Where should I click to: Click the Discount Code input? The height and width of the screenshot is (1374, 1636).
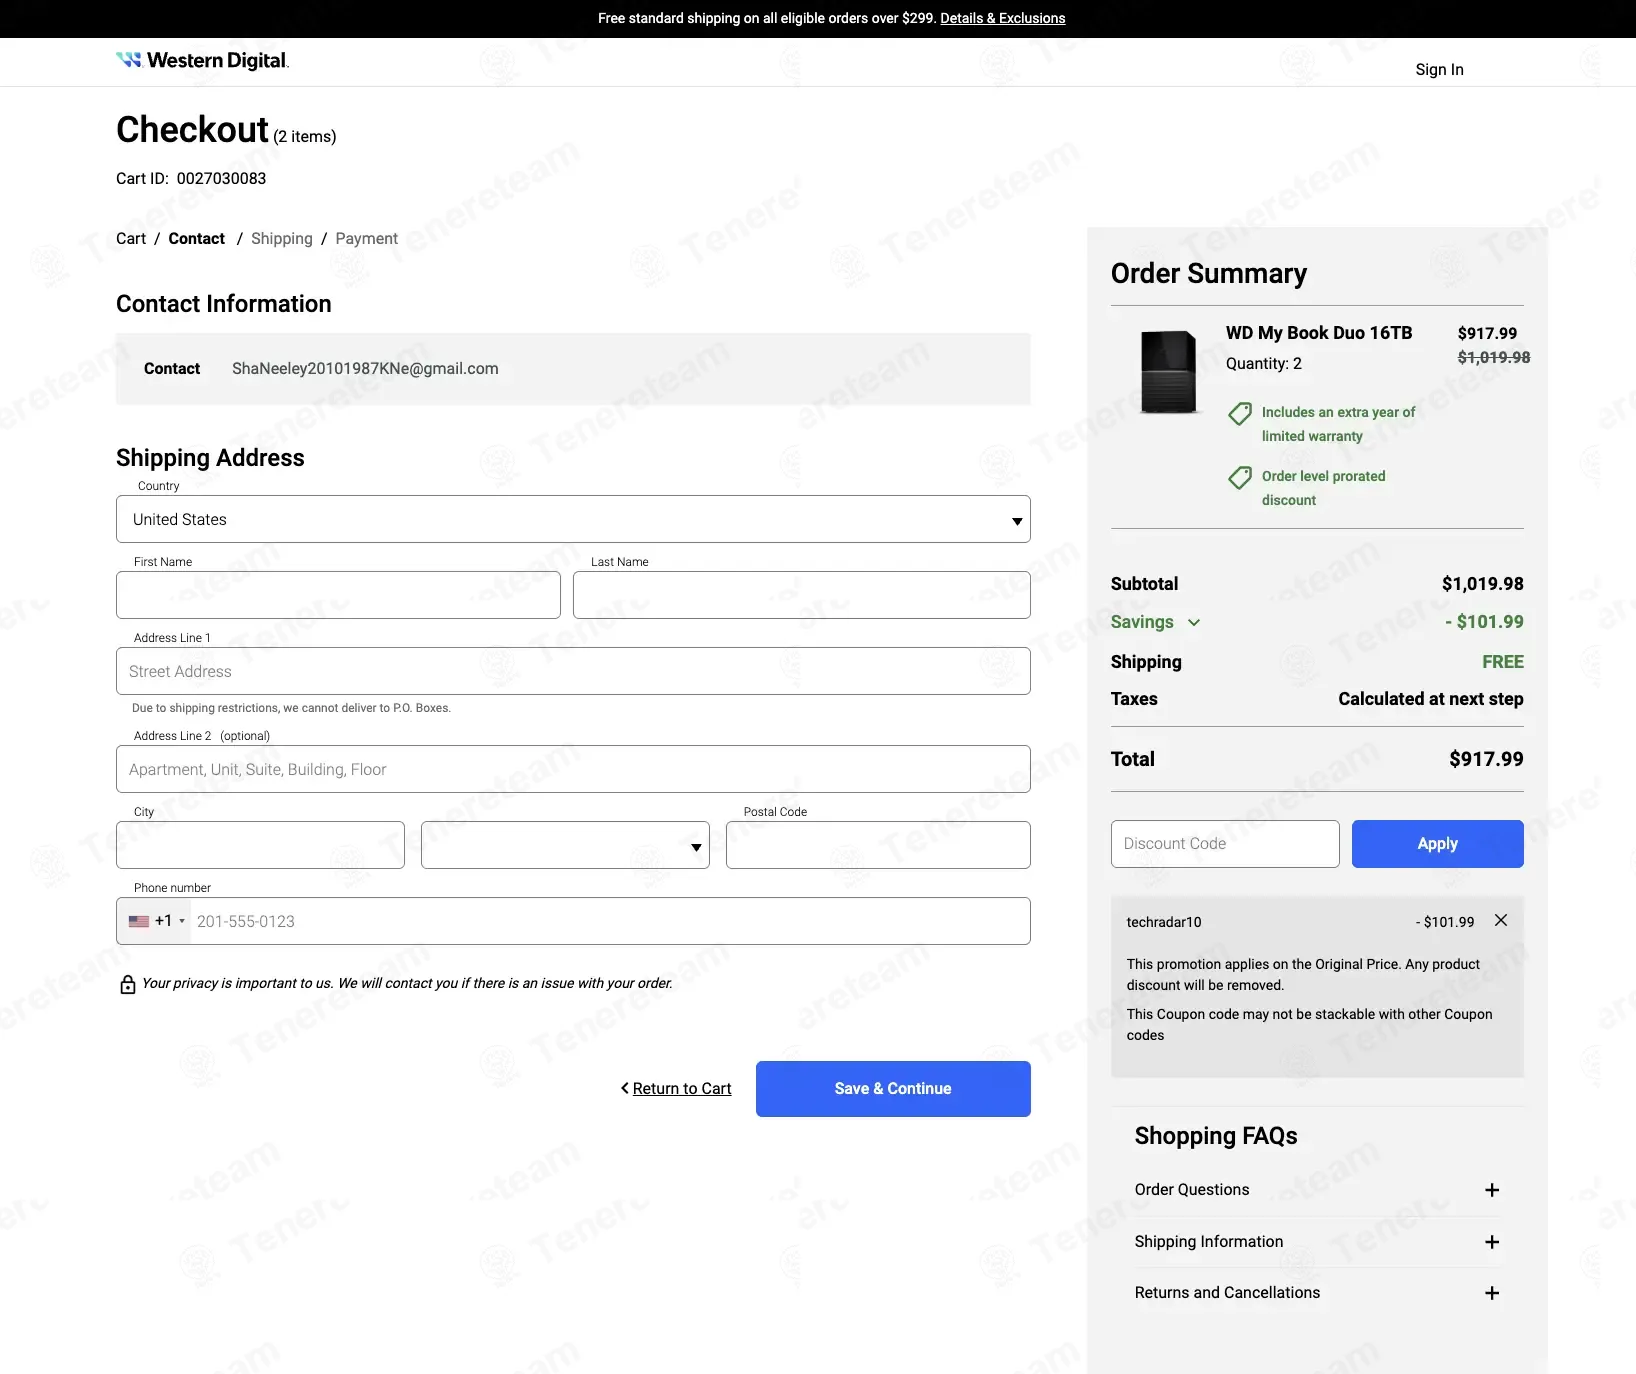1225,844
